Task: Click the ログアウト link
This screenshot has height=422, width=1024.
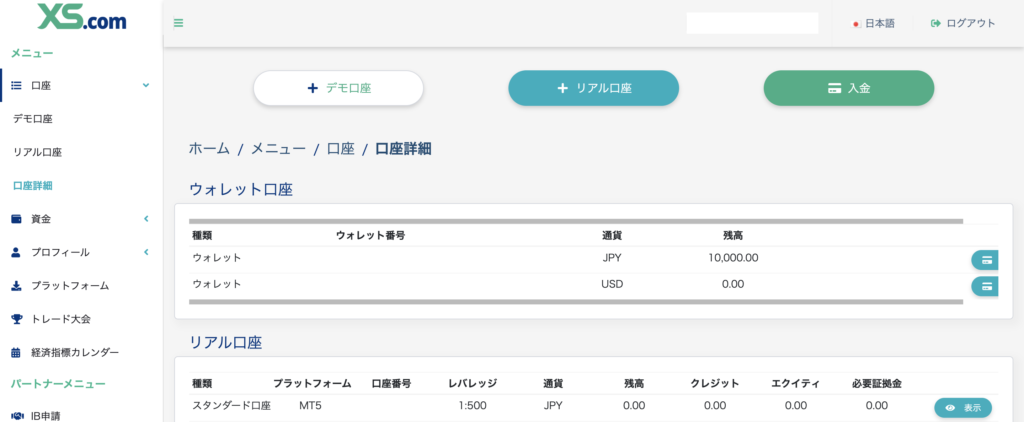Action: (x=962, y=23)
